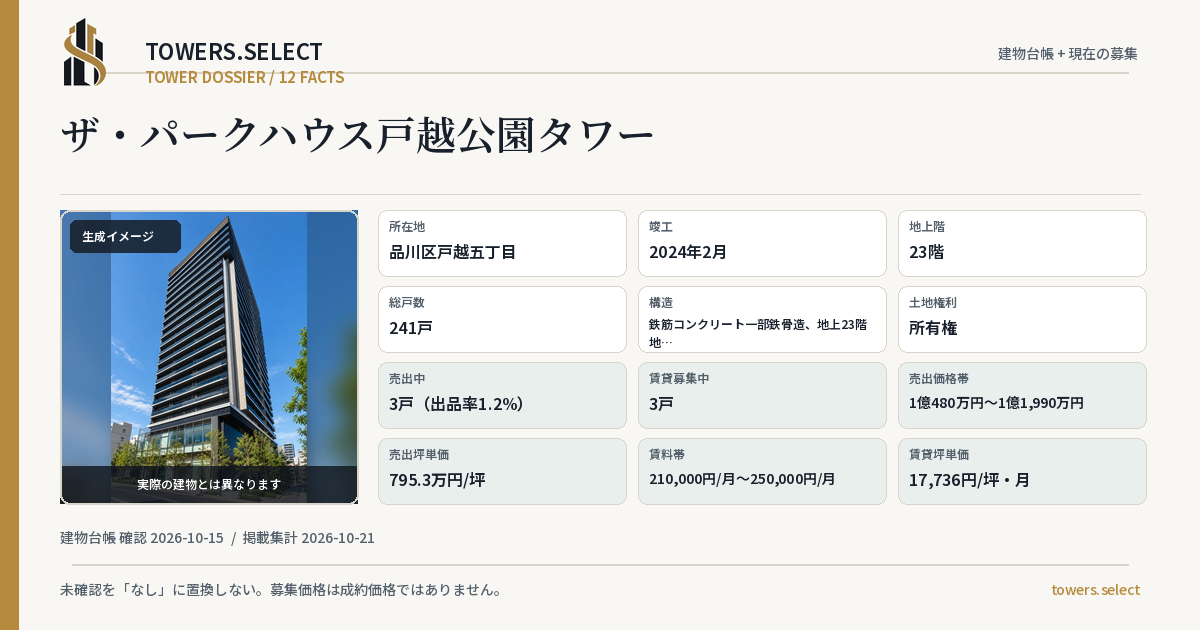Select the 売出中 3戸 listing card

502,395
